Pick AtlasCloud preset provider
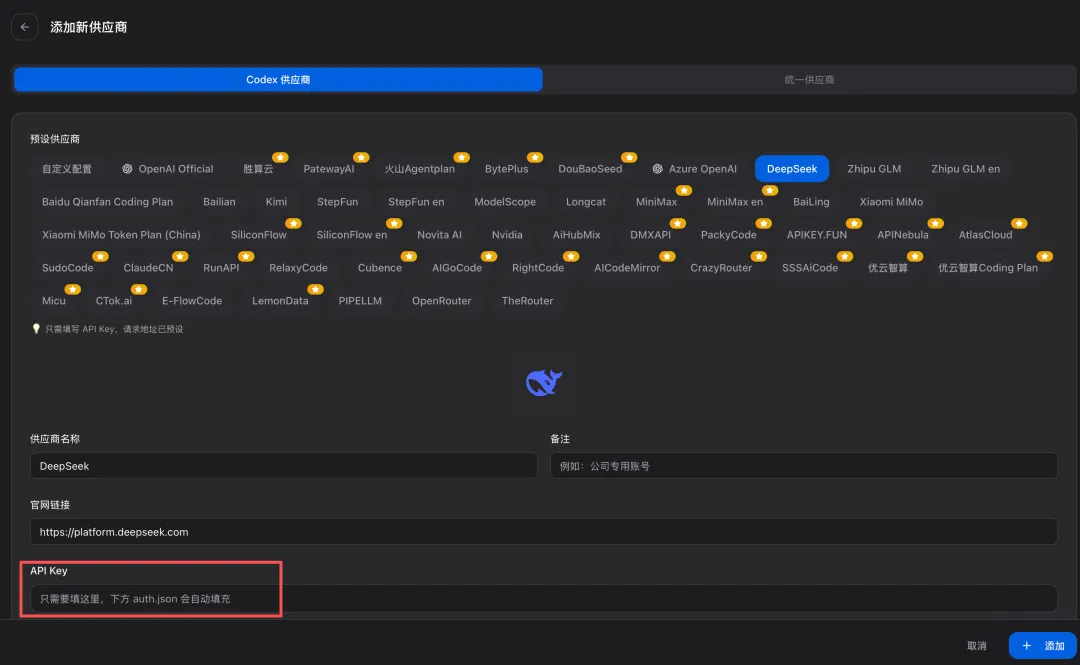 (986, 235)
